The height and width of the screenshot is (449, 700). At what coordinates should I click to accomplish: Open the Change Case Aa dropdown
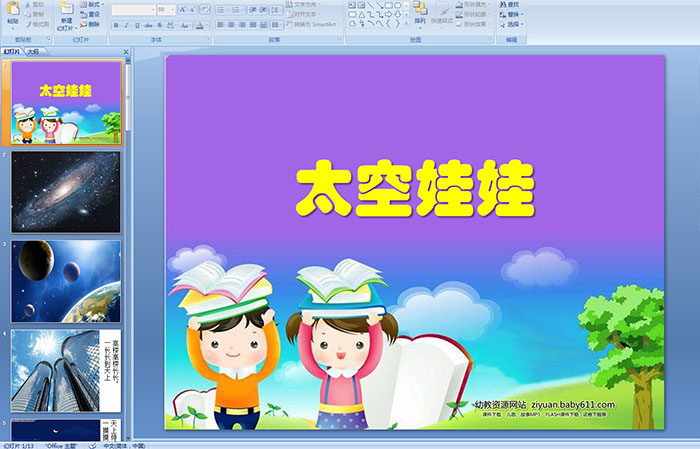tap(185, 25)
